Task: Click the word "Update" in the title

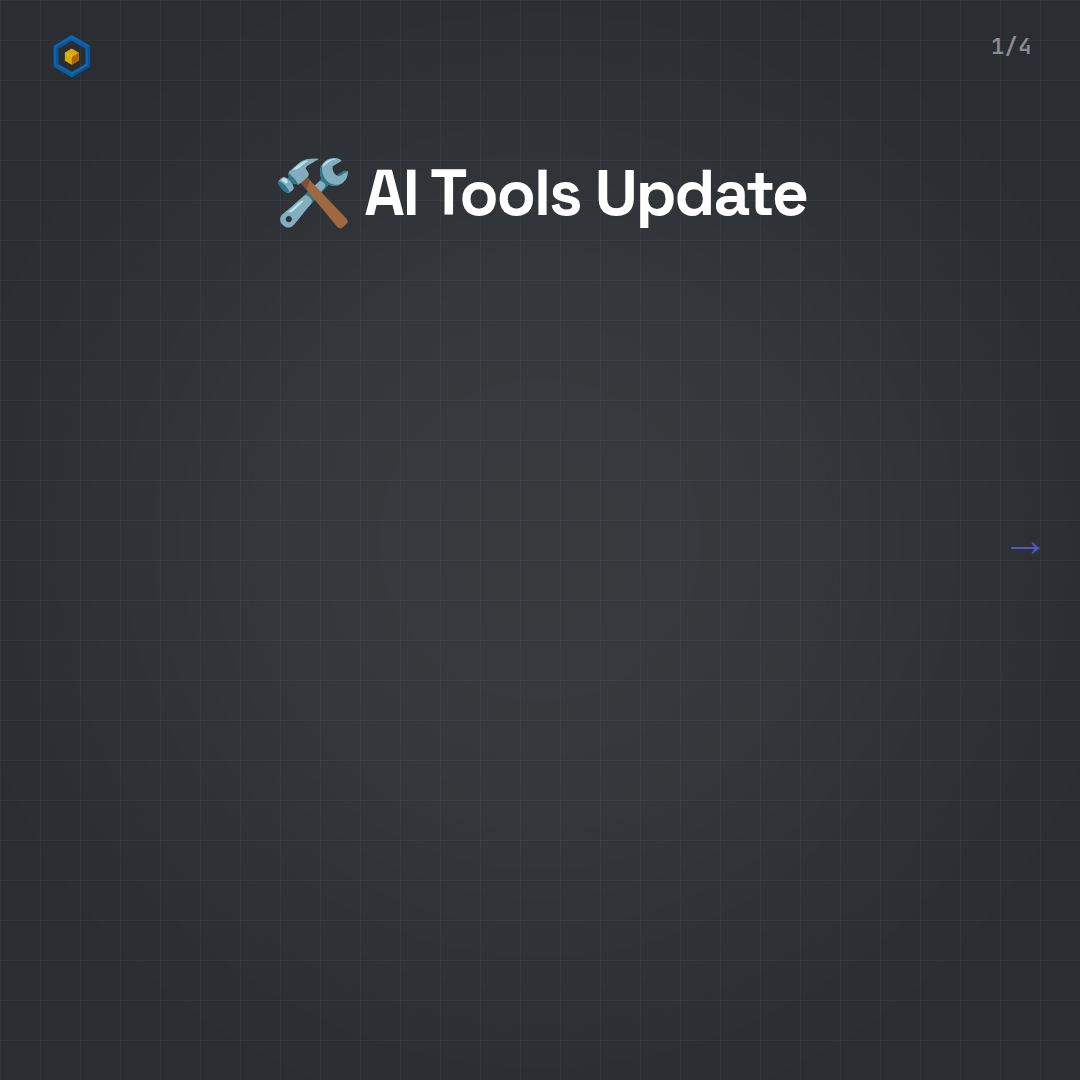Action: click(701, 196)
